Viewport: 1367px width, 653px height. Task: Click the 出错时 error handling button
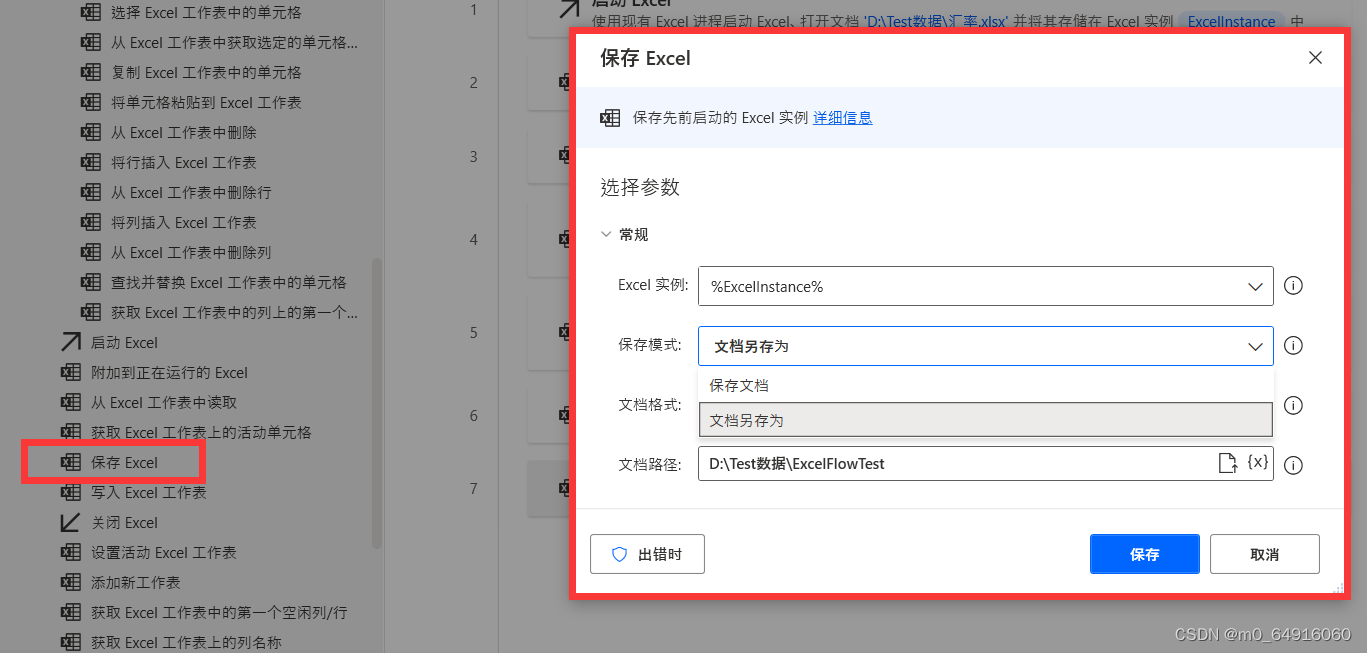[647, 554]
